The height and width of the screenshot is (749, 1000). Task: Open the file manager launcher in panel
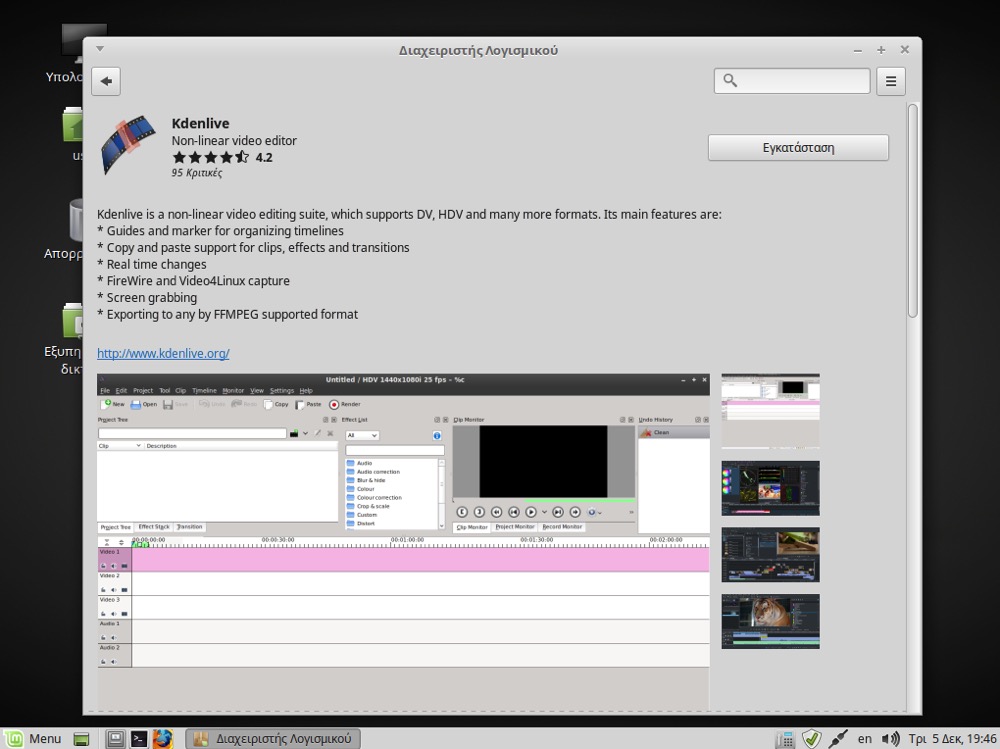tap(115, 739)
